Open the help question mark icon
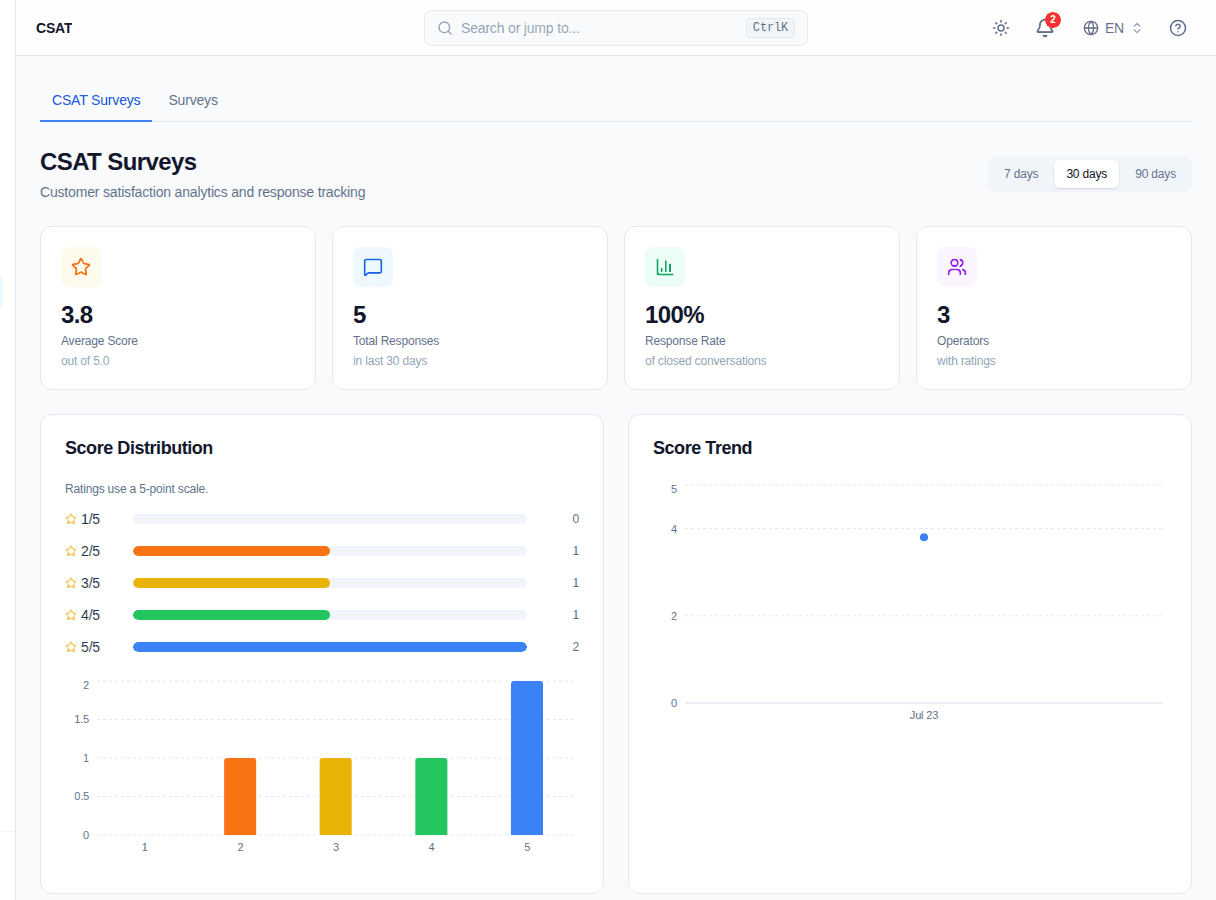 tap(1178, 28)
